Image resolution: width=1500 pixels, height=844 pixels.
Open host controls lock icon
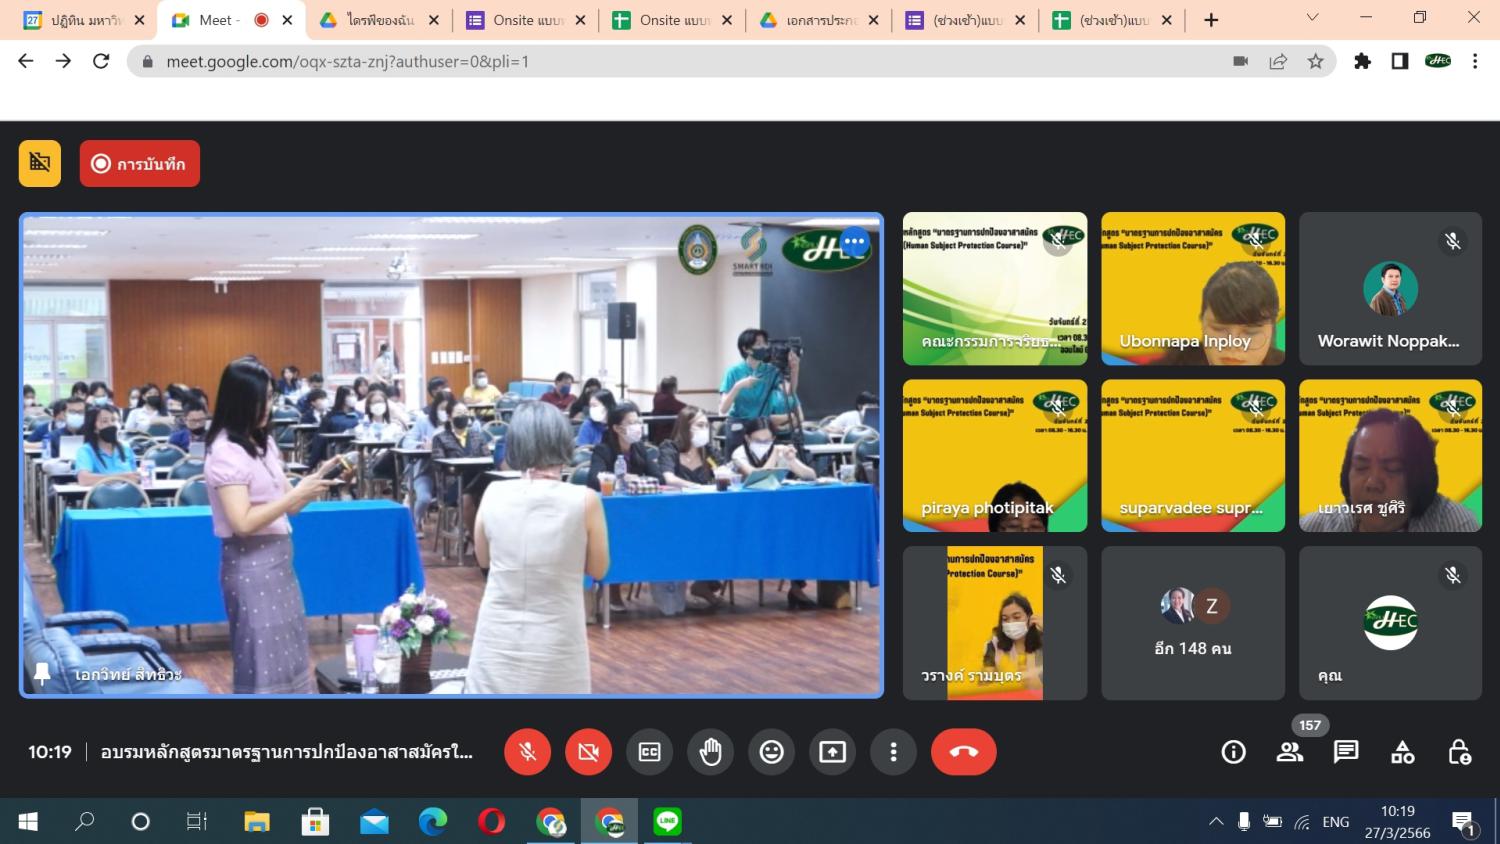tap(1459, 752)
